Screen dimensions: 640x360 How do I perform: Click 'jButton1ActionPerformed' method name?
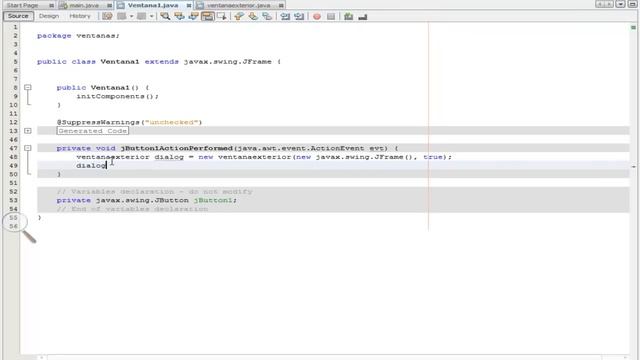click(176, 148)
